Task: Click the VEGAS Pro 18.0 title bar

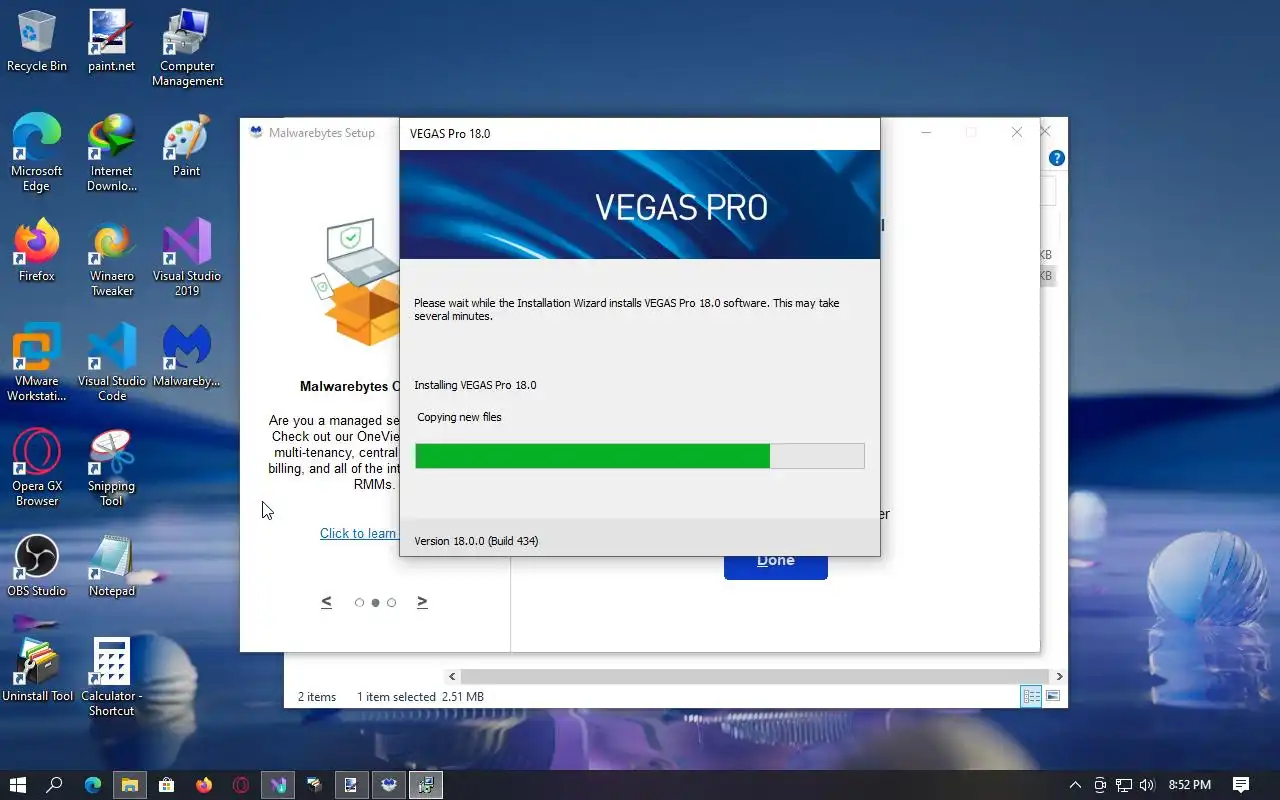Action: pyautogui.click(x=640, y=134)
